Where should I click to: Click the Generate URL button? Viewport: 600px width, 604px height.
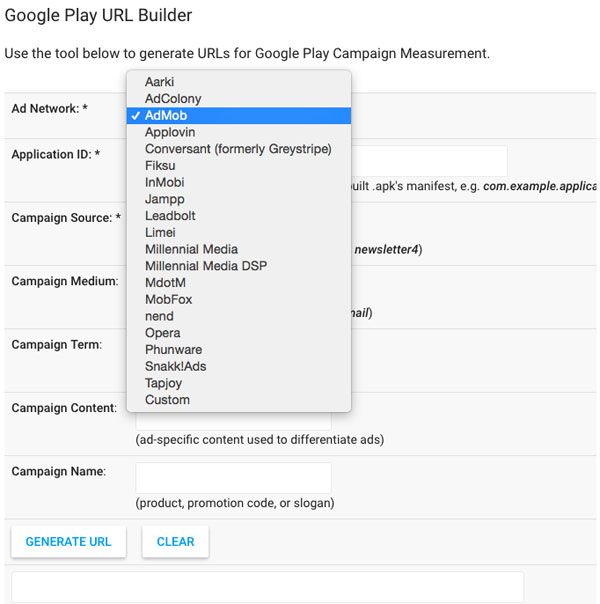68,541
